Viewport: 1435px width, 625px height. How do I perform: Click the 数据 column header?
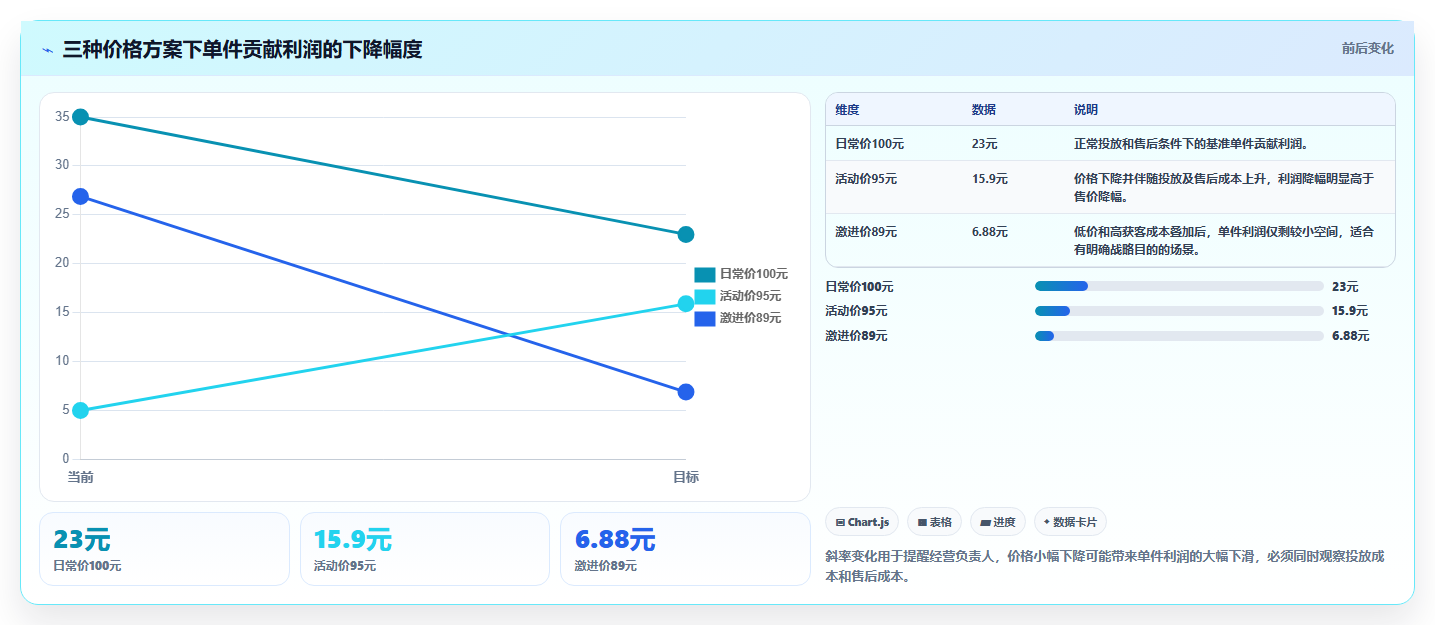click(983, 110)
